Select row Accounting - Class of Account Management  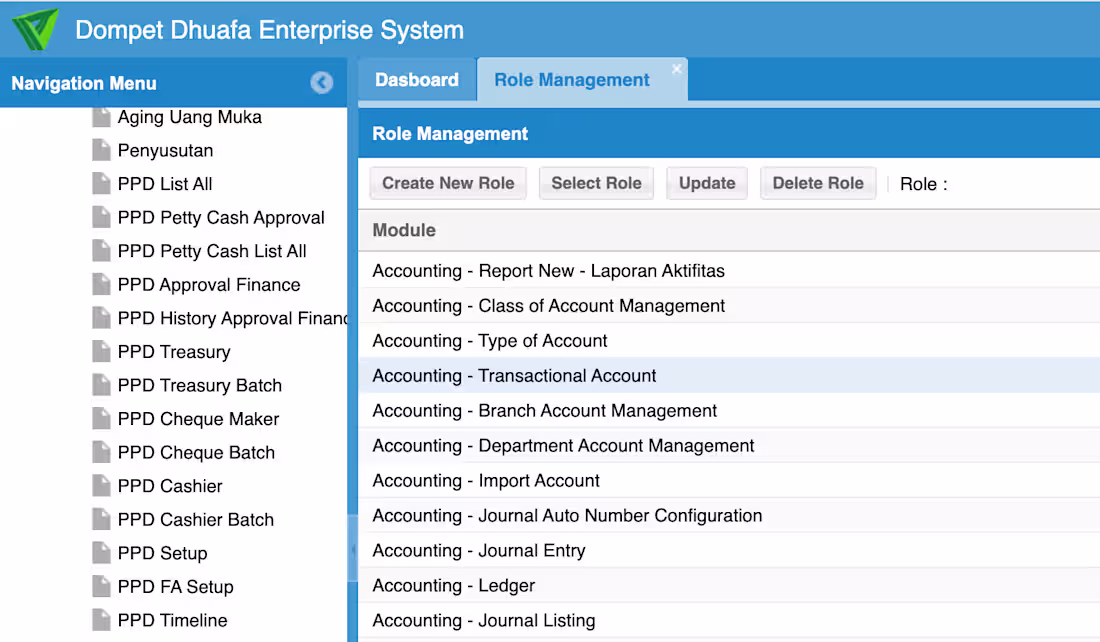(x=729, y=306)
